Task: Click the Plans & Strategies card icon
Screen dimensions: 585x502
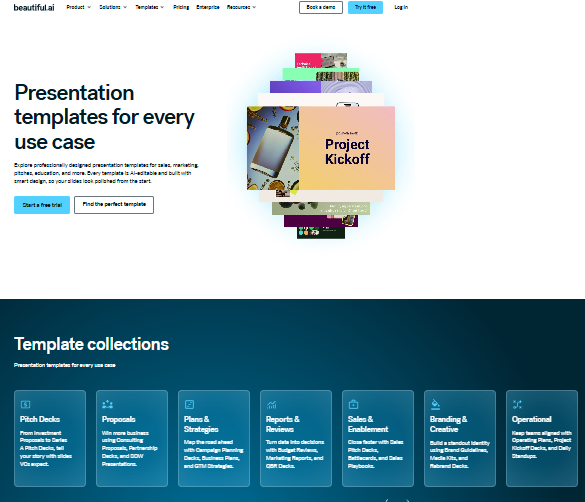Action: coord(190,404)
